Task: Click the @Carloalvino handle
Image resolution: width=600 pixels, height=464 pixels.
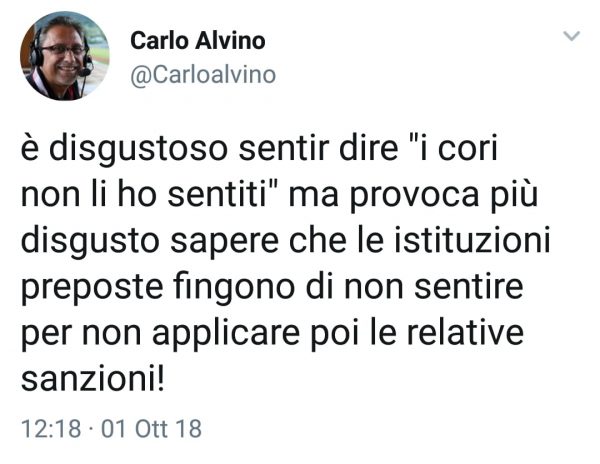Action: coord(203,75)
